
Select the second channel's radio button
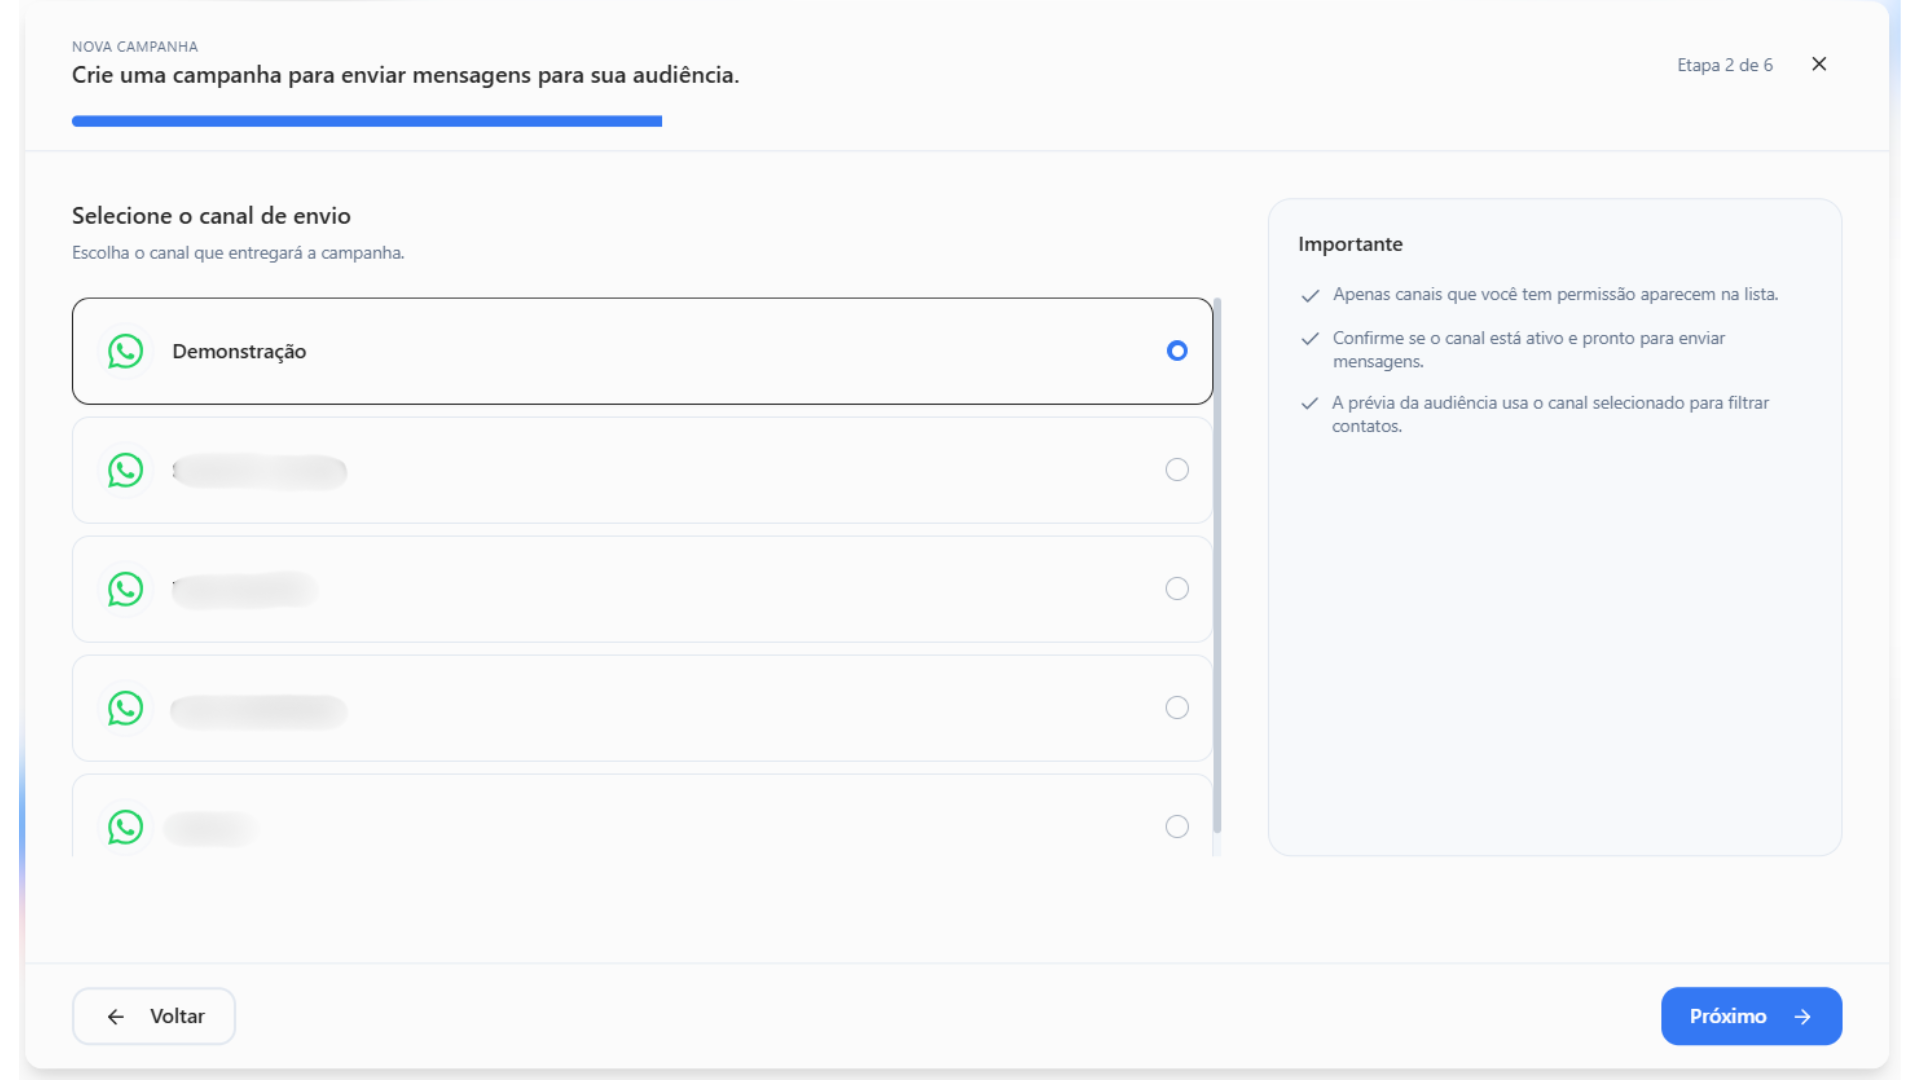click(x=1177, y=470)
